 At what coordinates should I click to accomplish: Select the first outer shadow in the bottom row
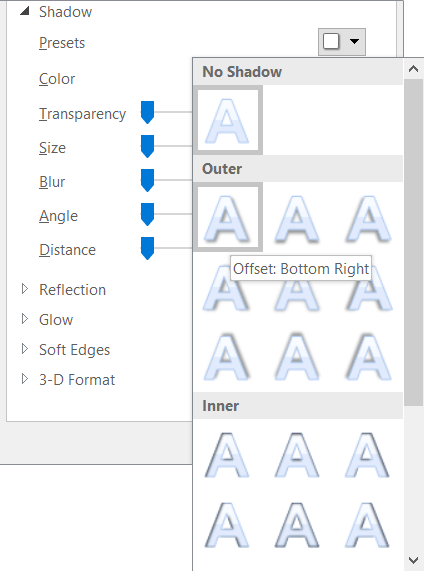coord(228,357)
